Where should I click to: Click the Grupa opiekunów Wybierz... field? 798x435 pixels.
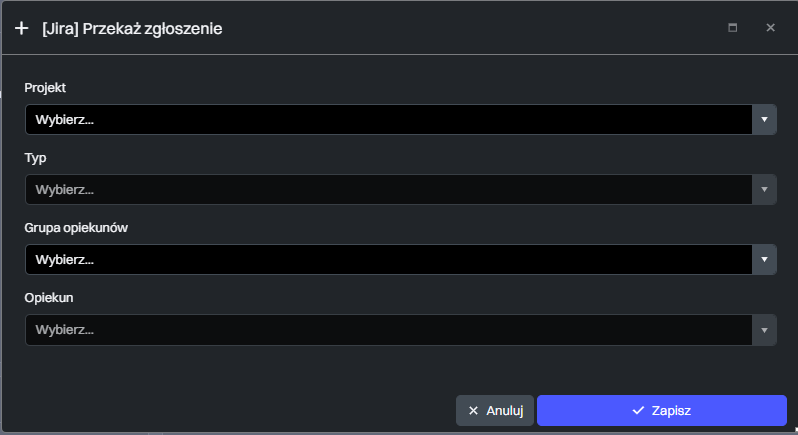[388, 260]
